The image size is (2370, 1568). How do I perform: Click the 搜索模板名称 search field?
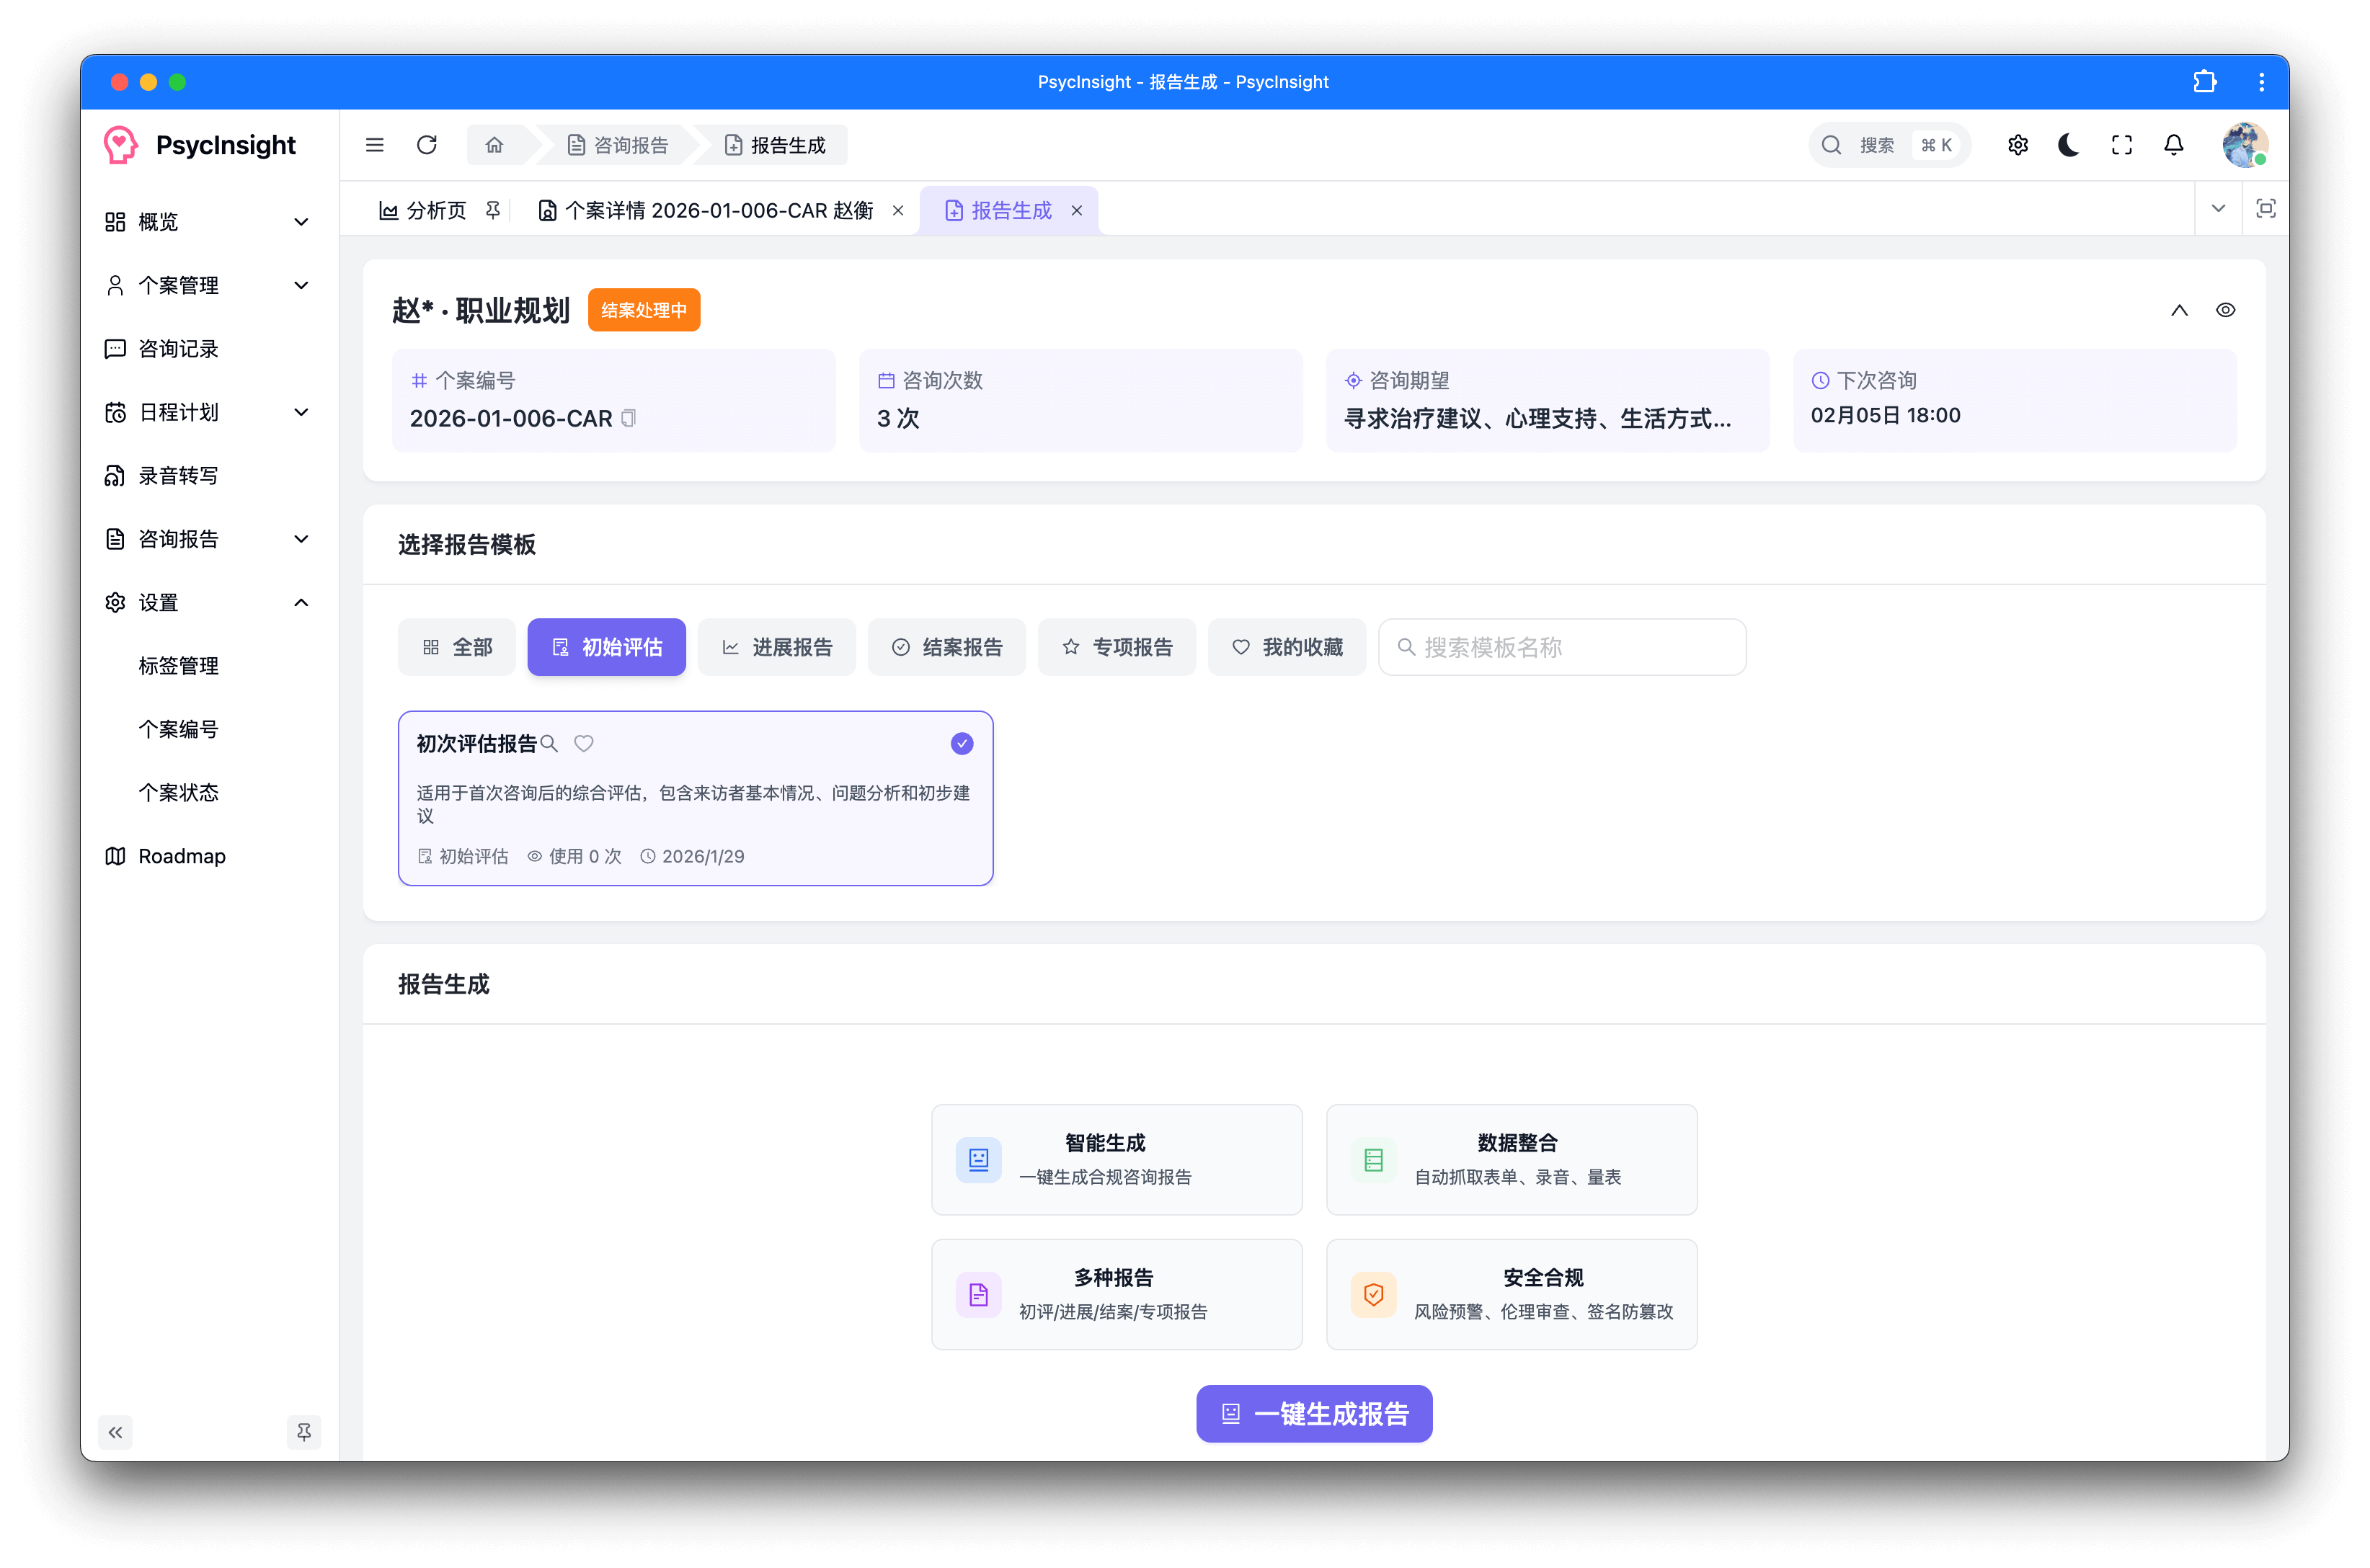[x=1563, y=647]
